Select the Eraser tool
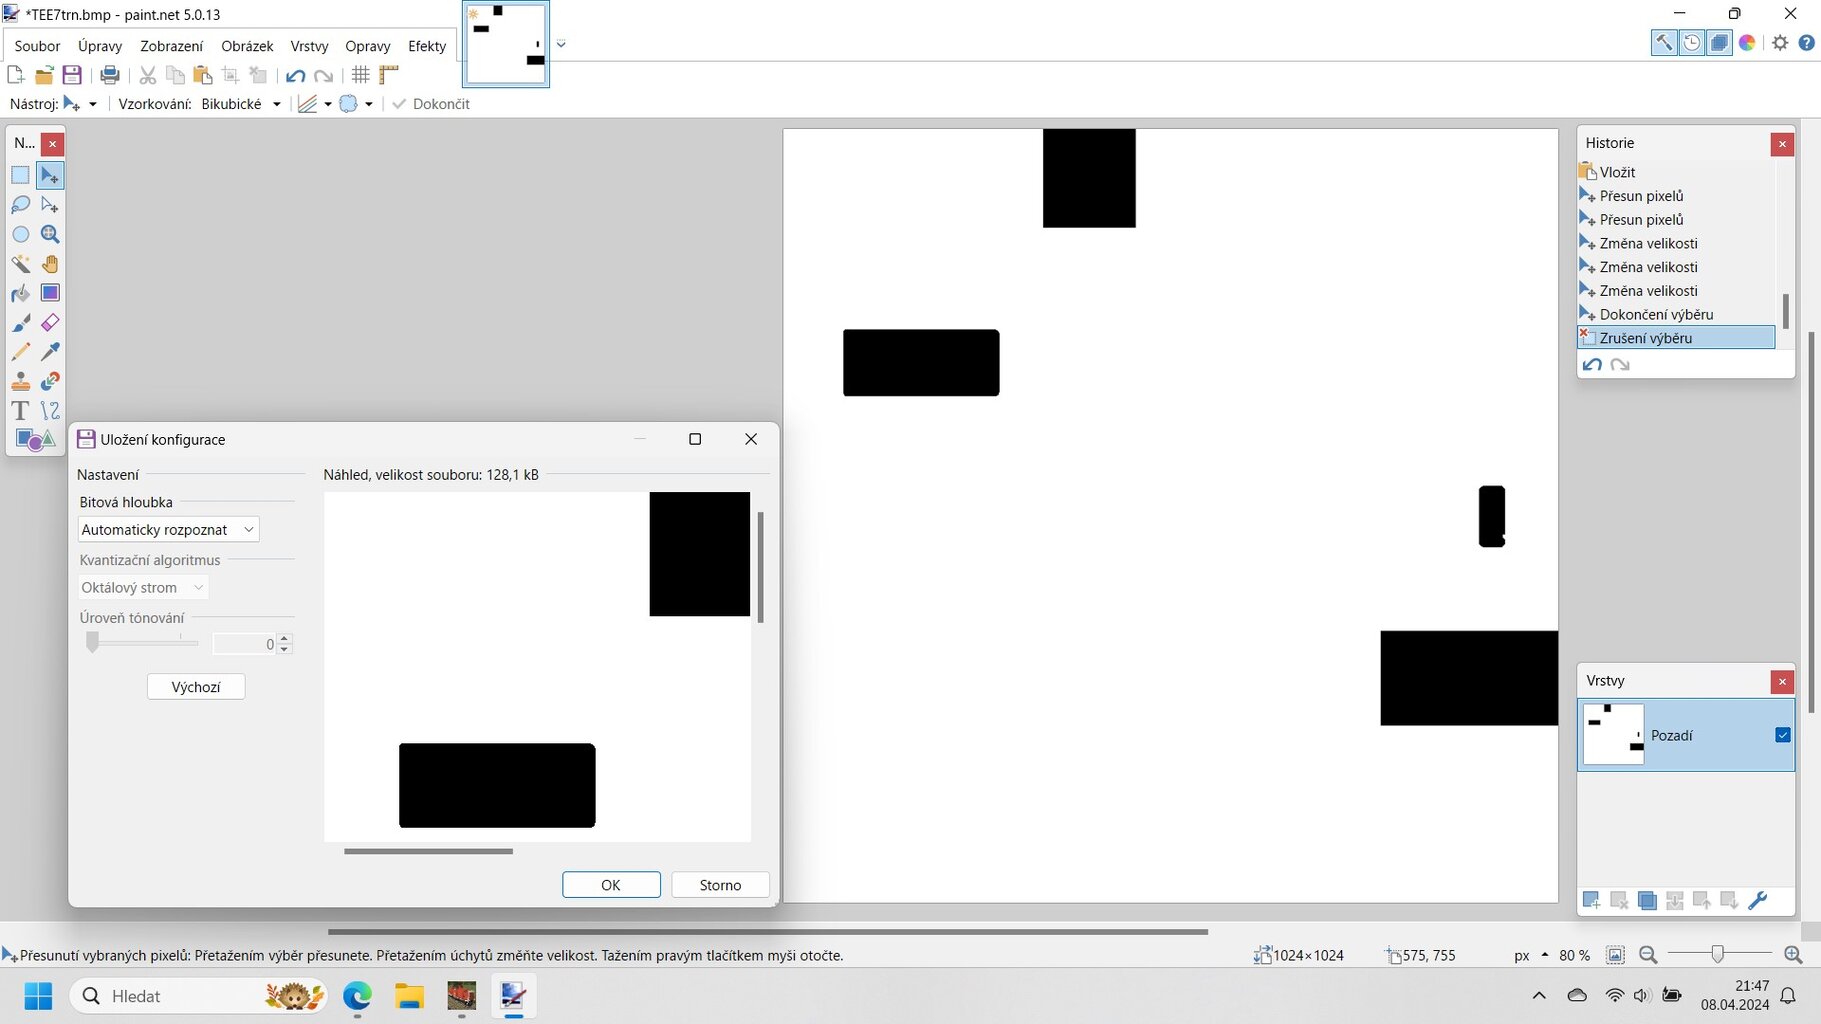The width and height of the screenshot is (1821, 1024). click(50, 322)
